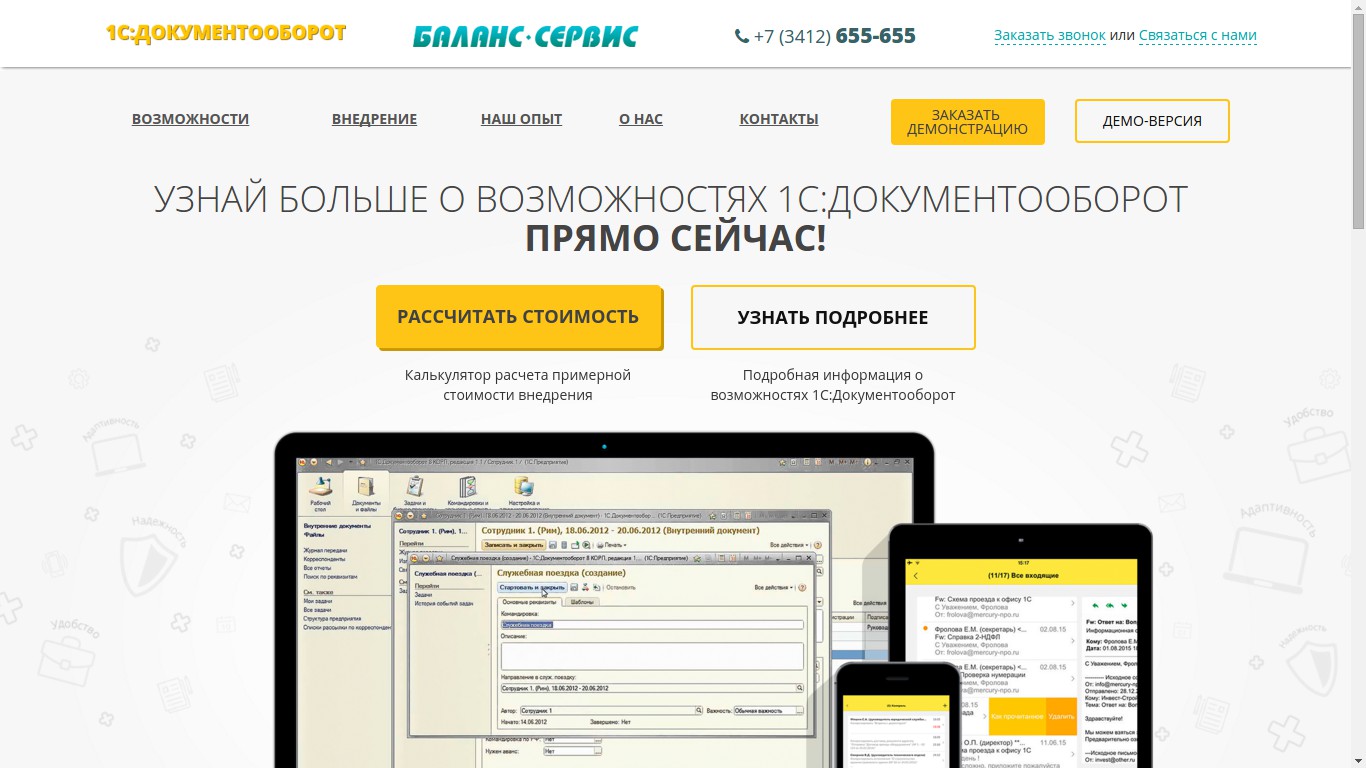Open the 1С:Документооборот yellow logo

[x=226, y=33]
